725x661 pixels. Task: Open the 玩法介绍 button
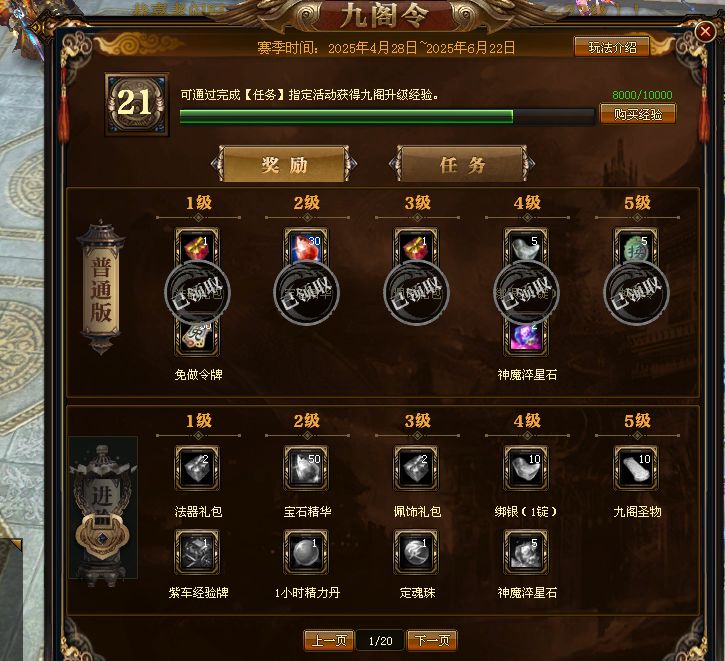(x=612, y=47)
